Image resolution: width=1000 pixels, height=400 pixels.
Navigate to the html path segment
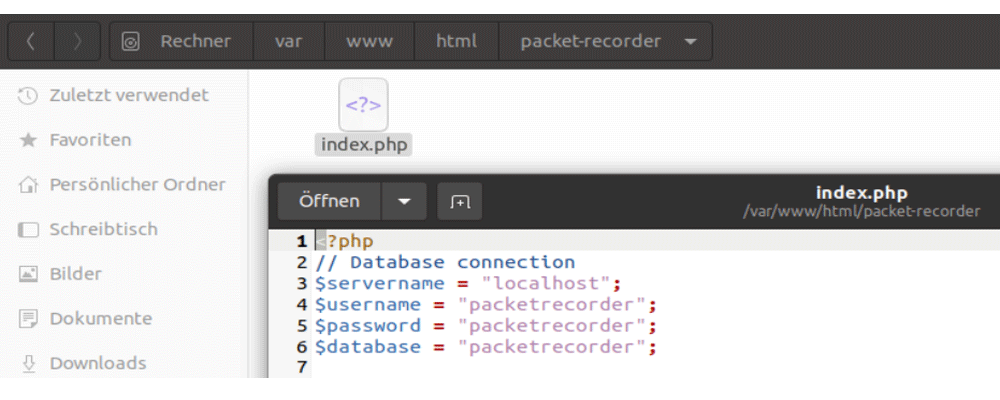[457, 41]
